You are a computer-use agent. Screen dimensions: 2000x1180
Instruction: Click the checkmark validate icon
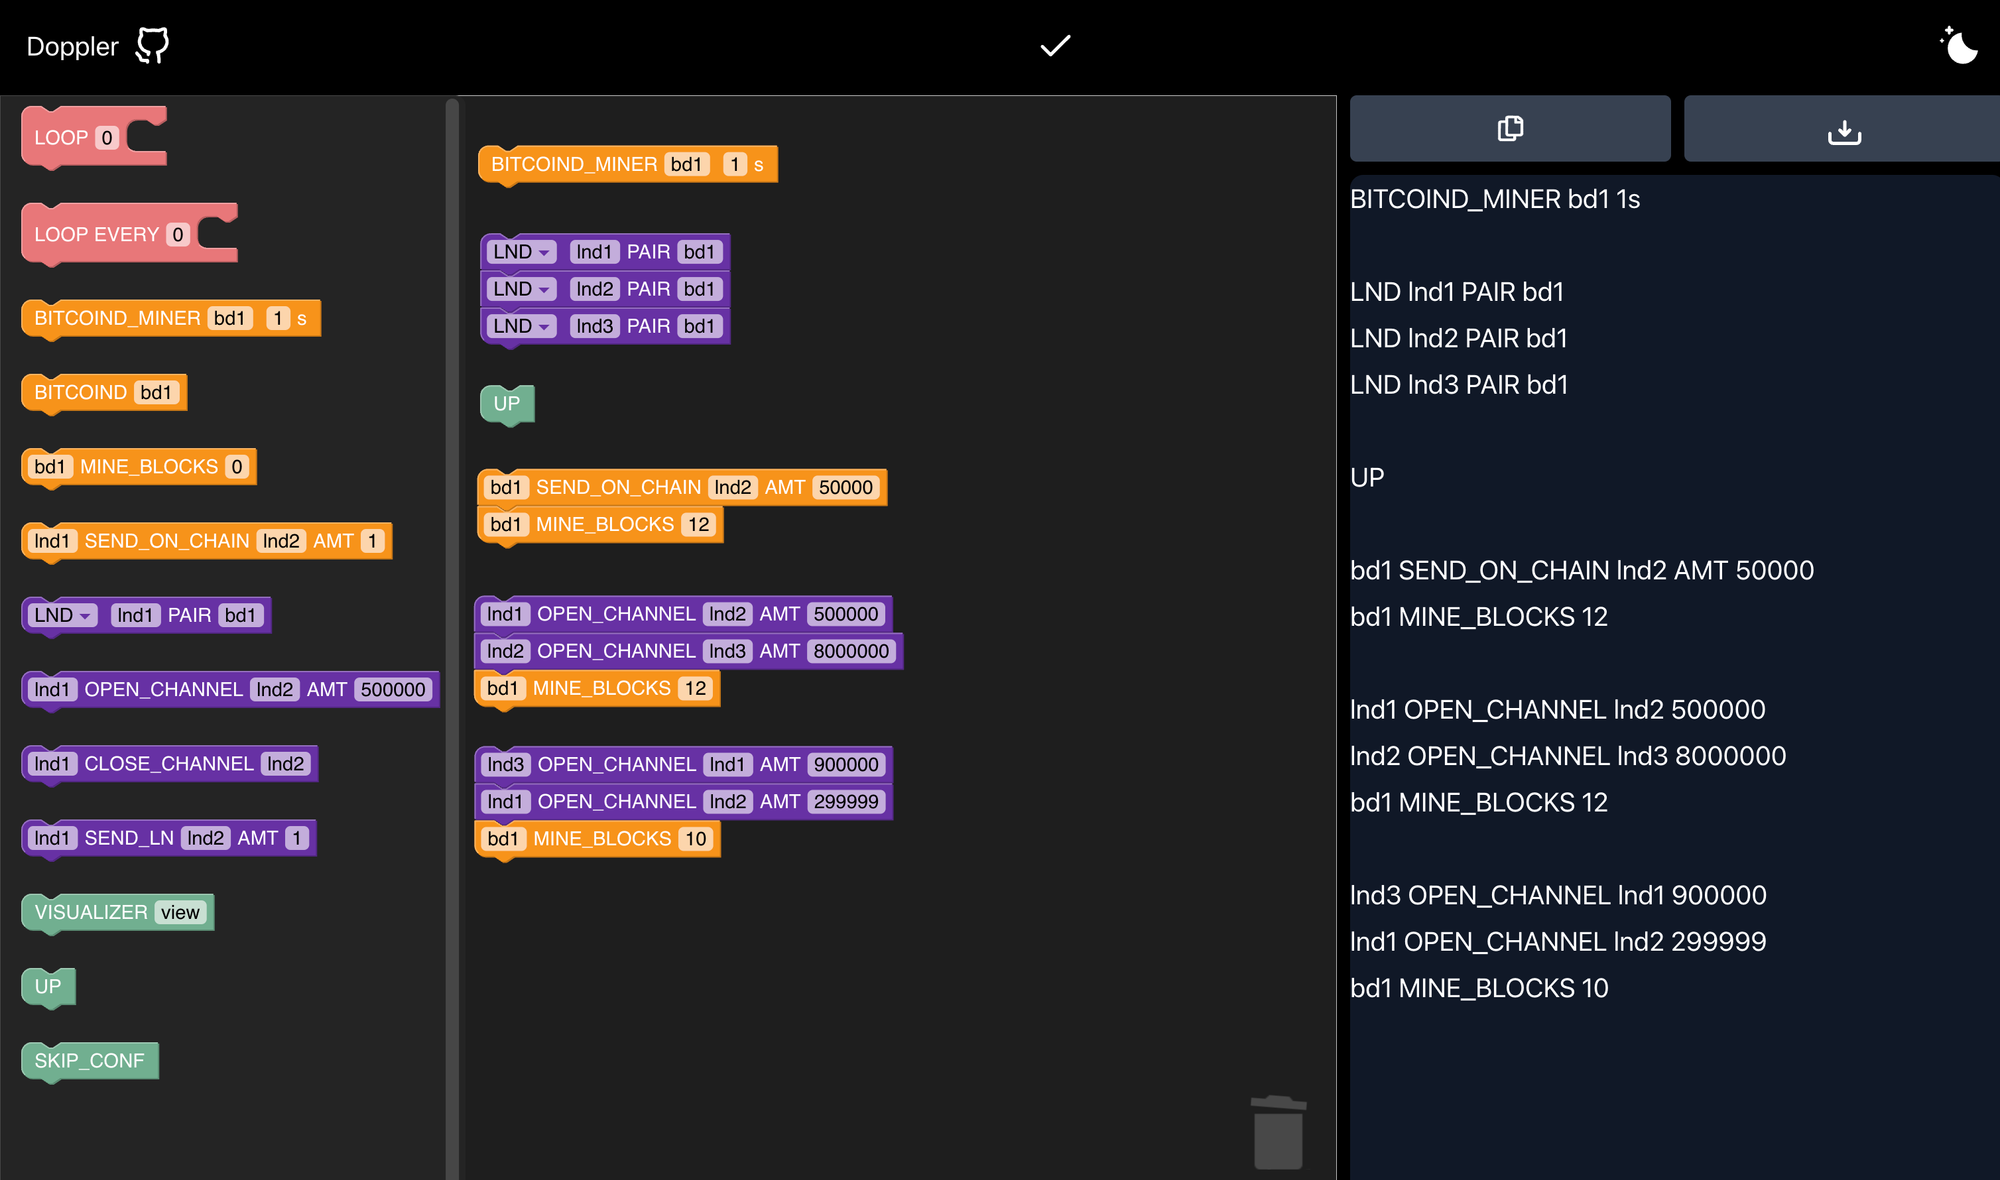(x=1055, y=46)
